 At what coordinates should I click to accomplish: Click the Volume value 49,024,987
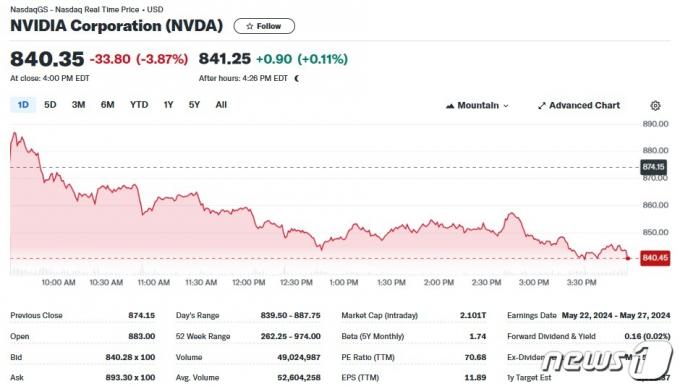pos(299,357)
